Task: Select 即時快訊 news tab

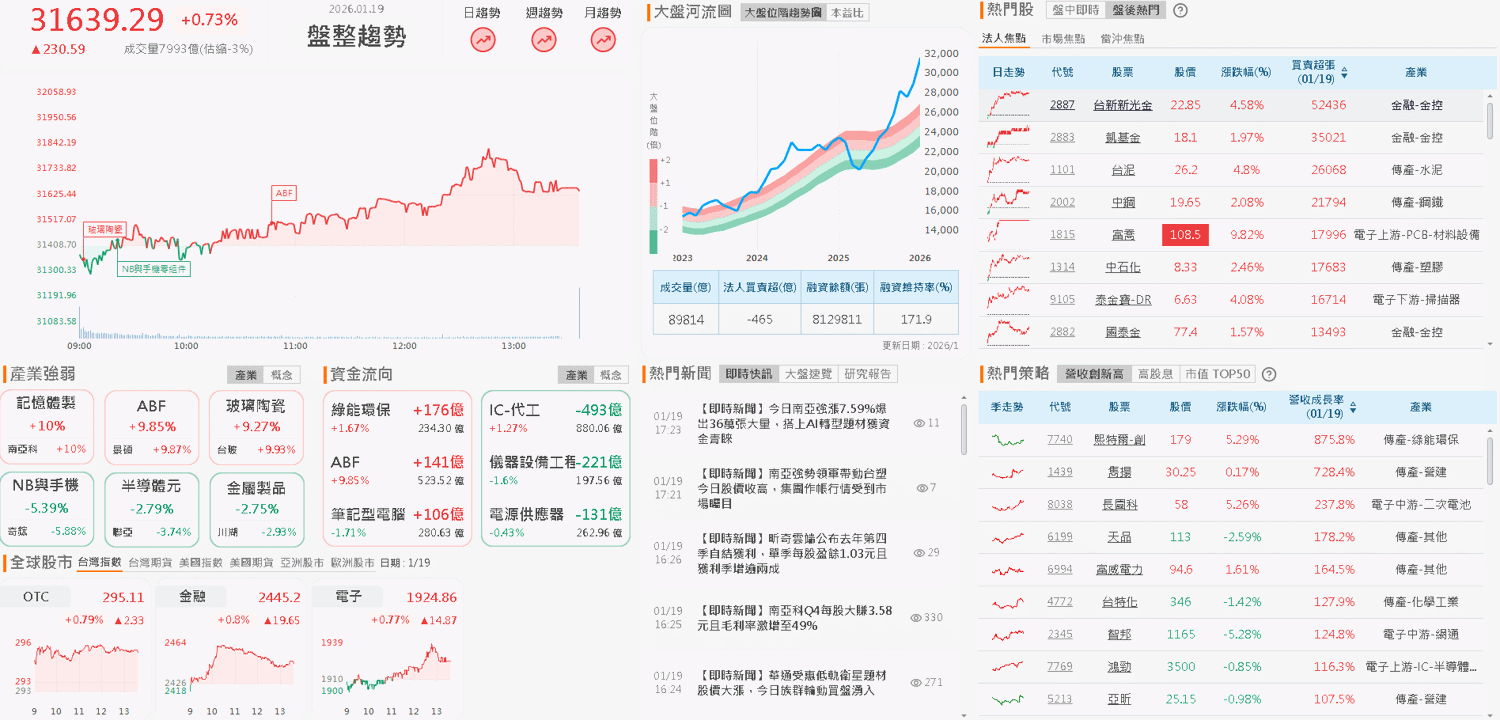Action: tap(750, 374)
